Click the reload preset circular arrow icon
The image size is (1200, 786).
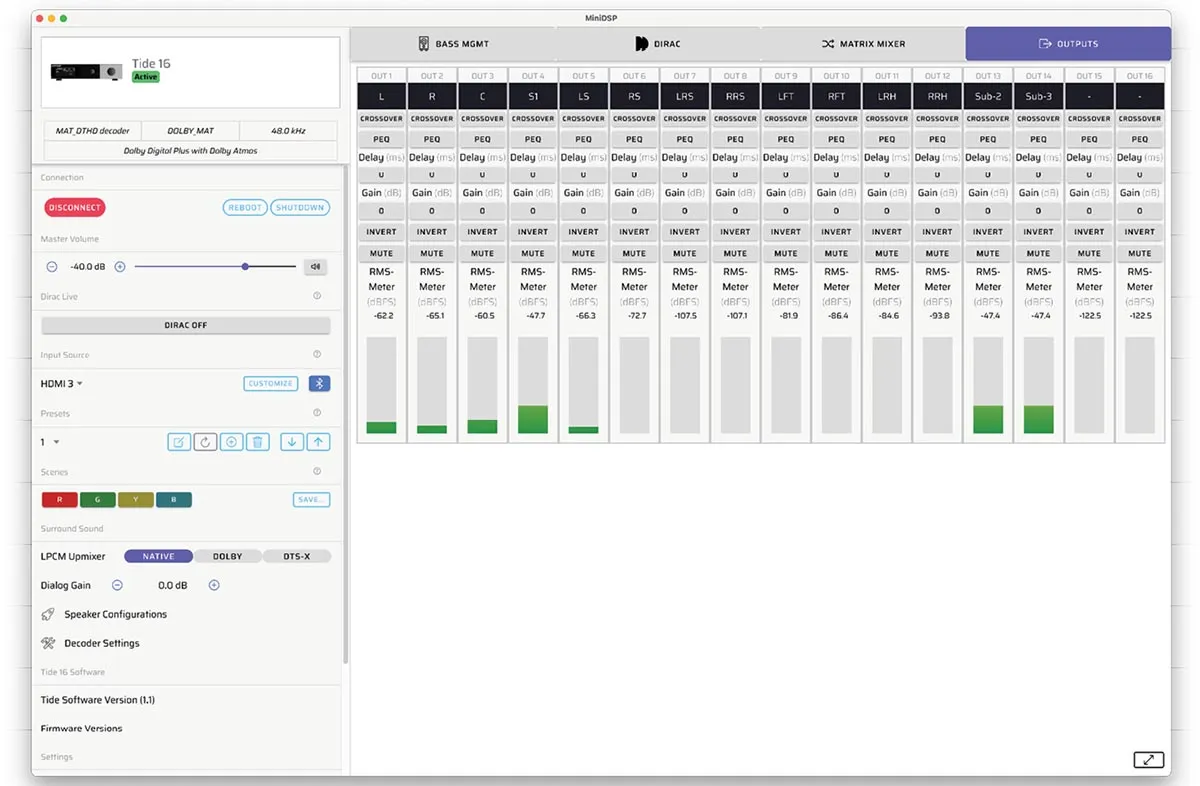[x=205, y=442]
